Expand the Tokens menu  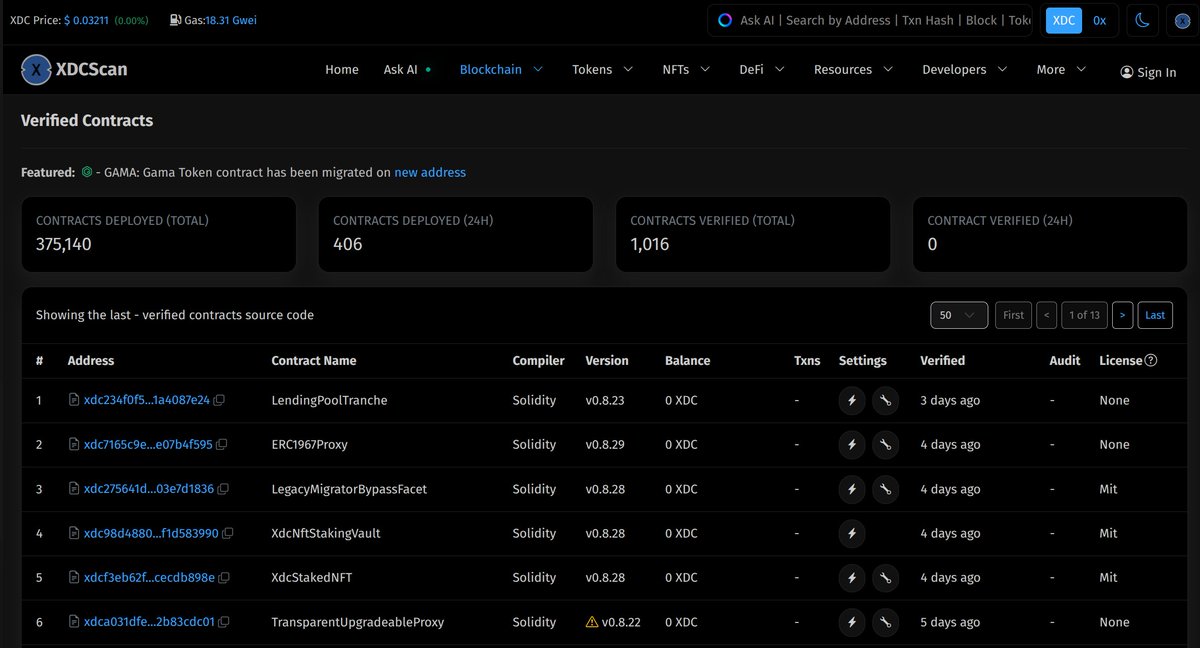click(603, 70)
